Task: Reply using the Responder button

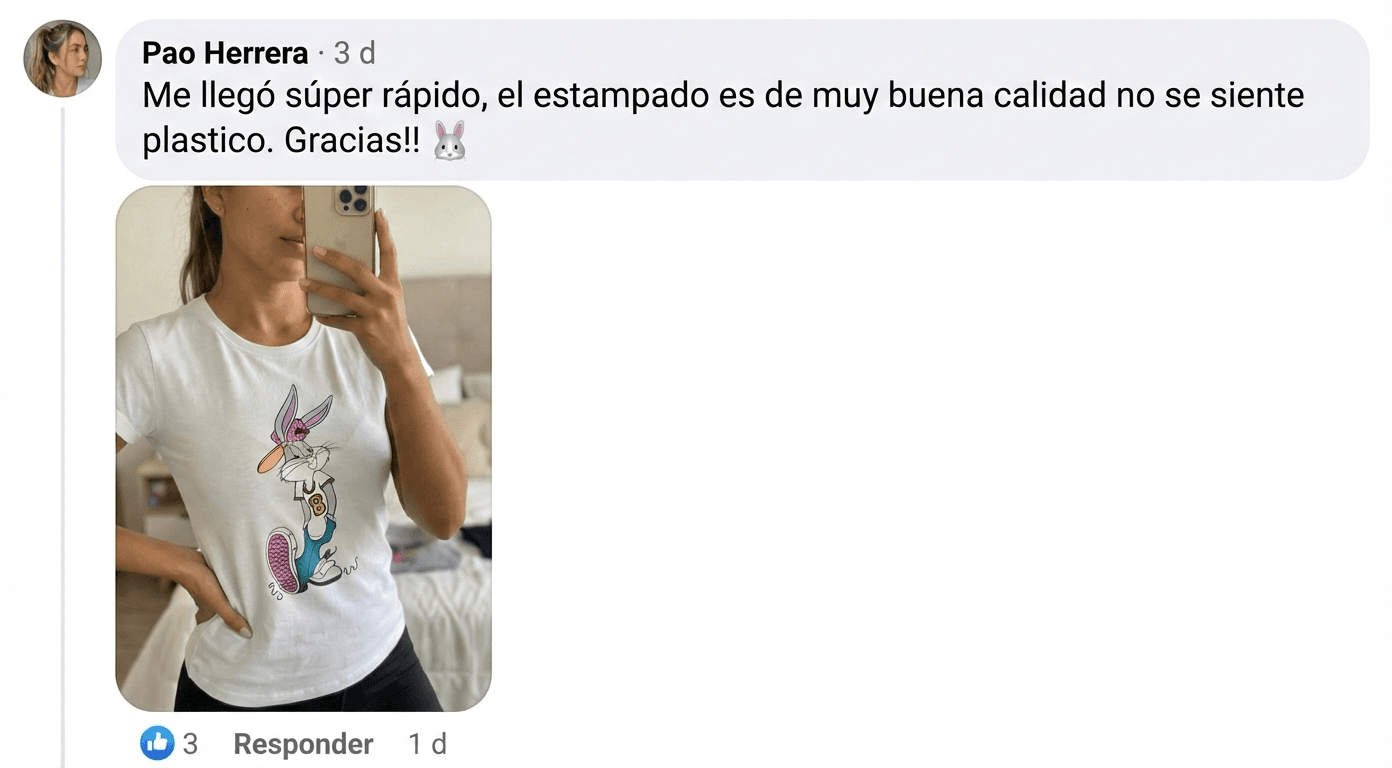Action: tap(303, 744)
